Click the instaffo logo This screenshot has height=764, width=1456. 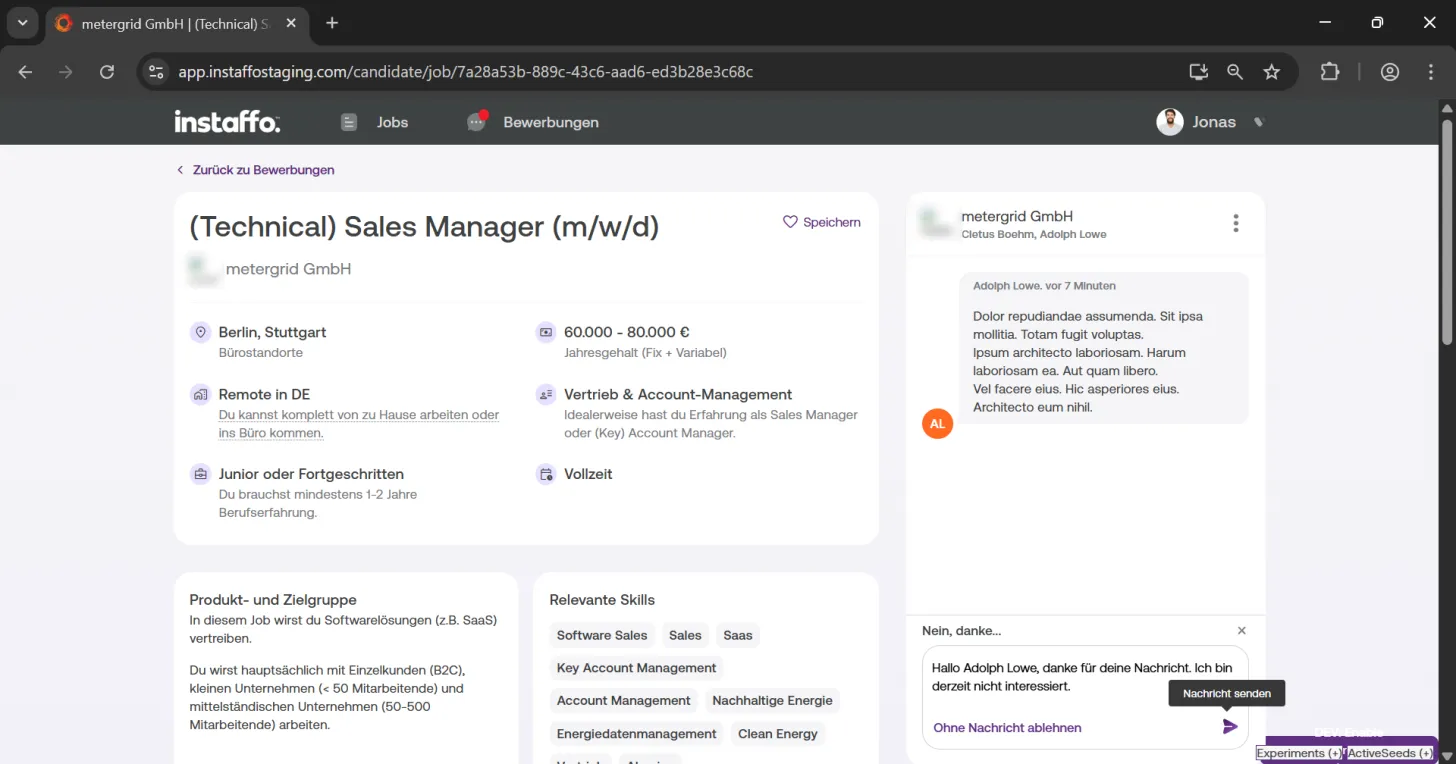pyautogui.click(x=227, y=122)
